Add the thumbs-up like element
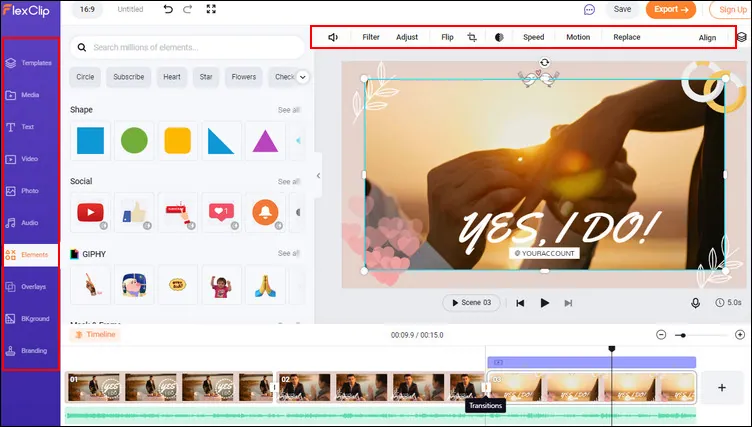This screenshot has height=427, width=752. [x=134, y=212]
